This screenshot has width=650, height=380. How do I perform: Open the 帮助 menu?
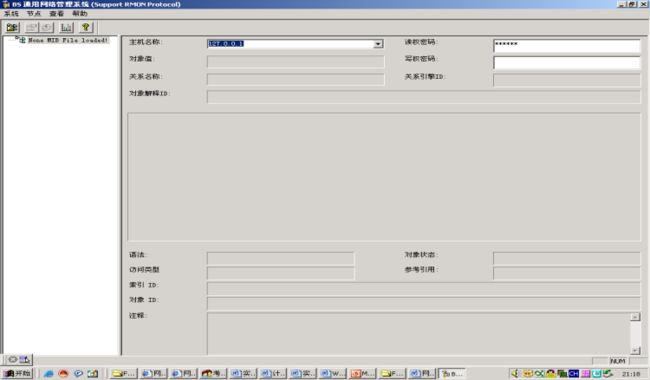[80, 14]
